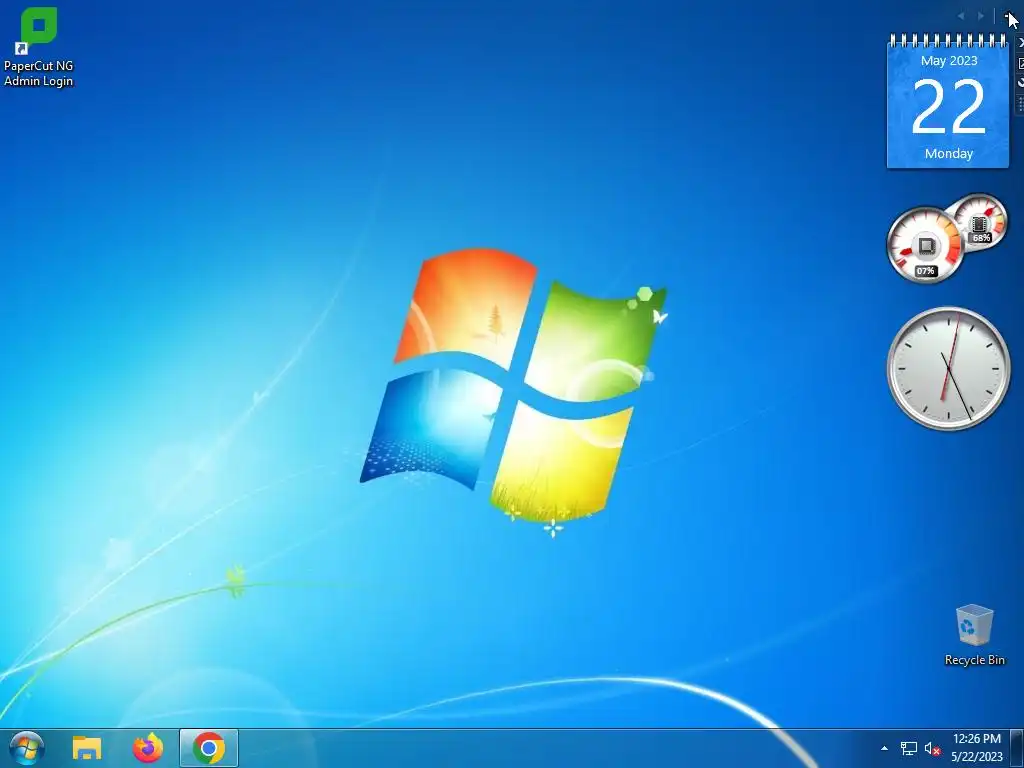Click the memory usage dial showing 68%
The image size is (1024, 768).
pyautogui.click(x=980, y=221)
